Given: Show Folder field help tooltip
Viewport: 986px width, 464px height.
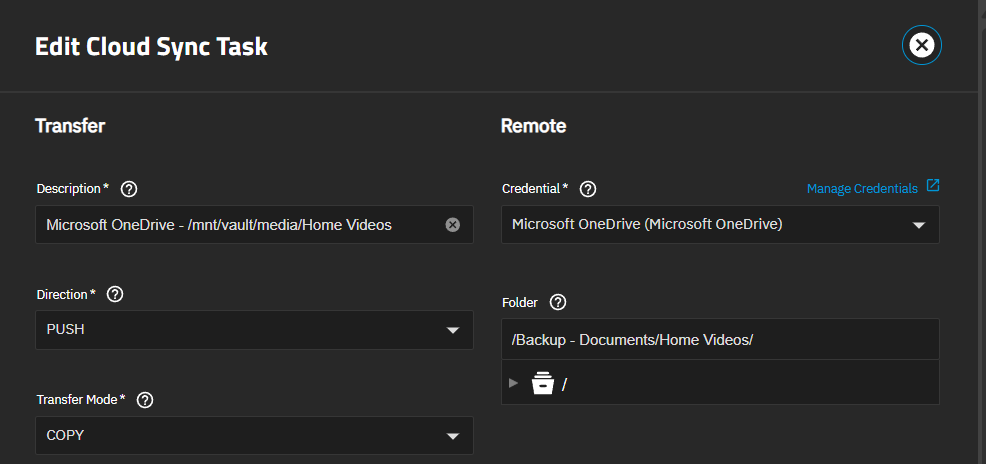Looking at the screenshot, I should (558, 302).
